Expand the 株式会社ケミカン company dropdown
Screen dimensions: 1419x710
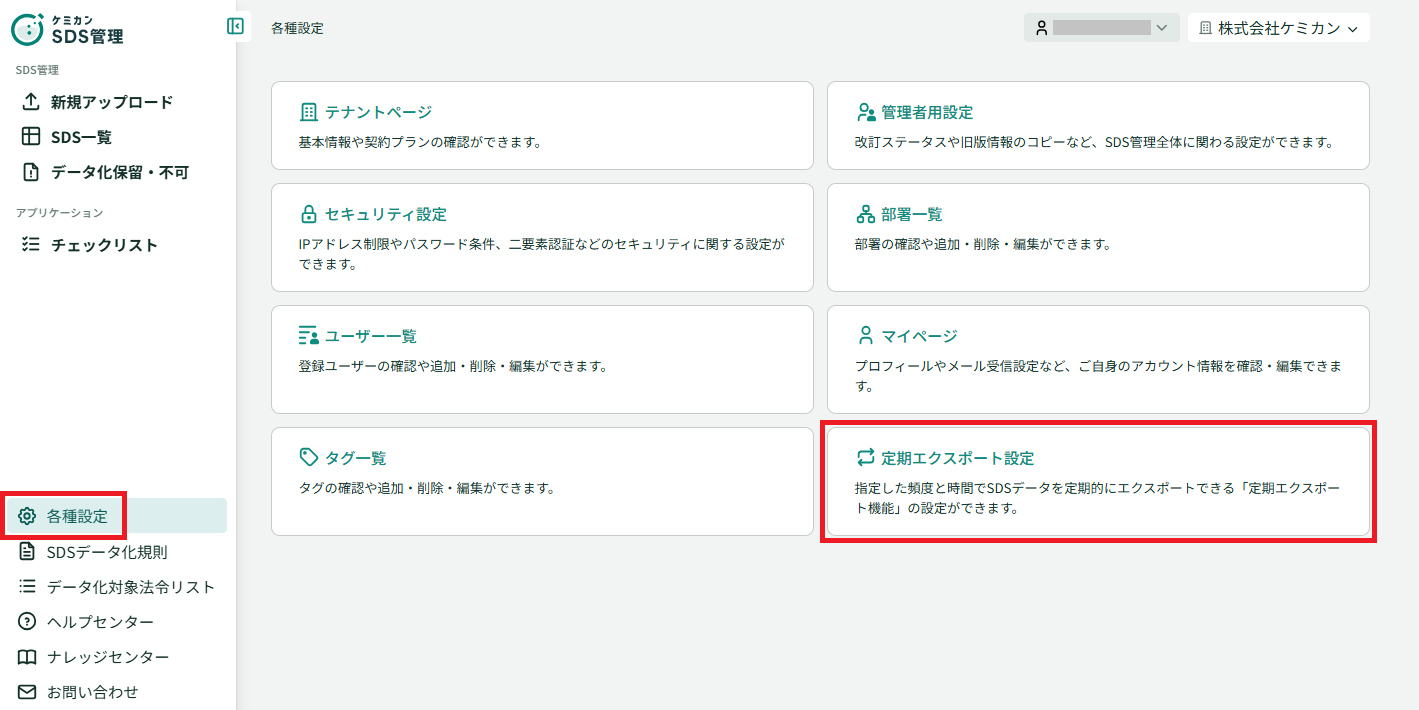1278,28
